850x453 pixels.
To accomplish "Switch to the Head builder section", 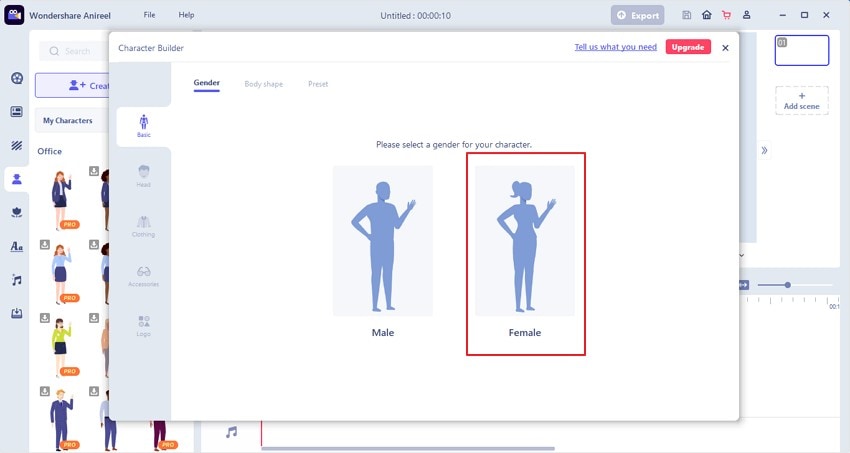I will tap(144, 176).
